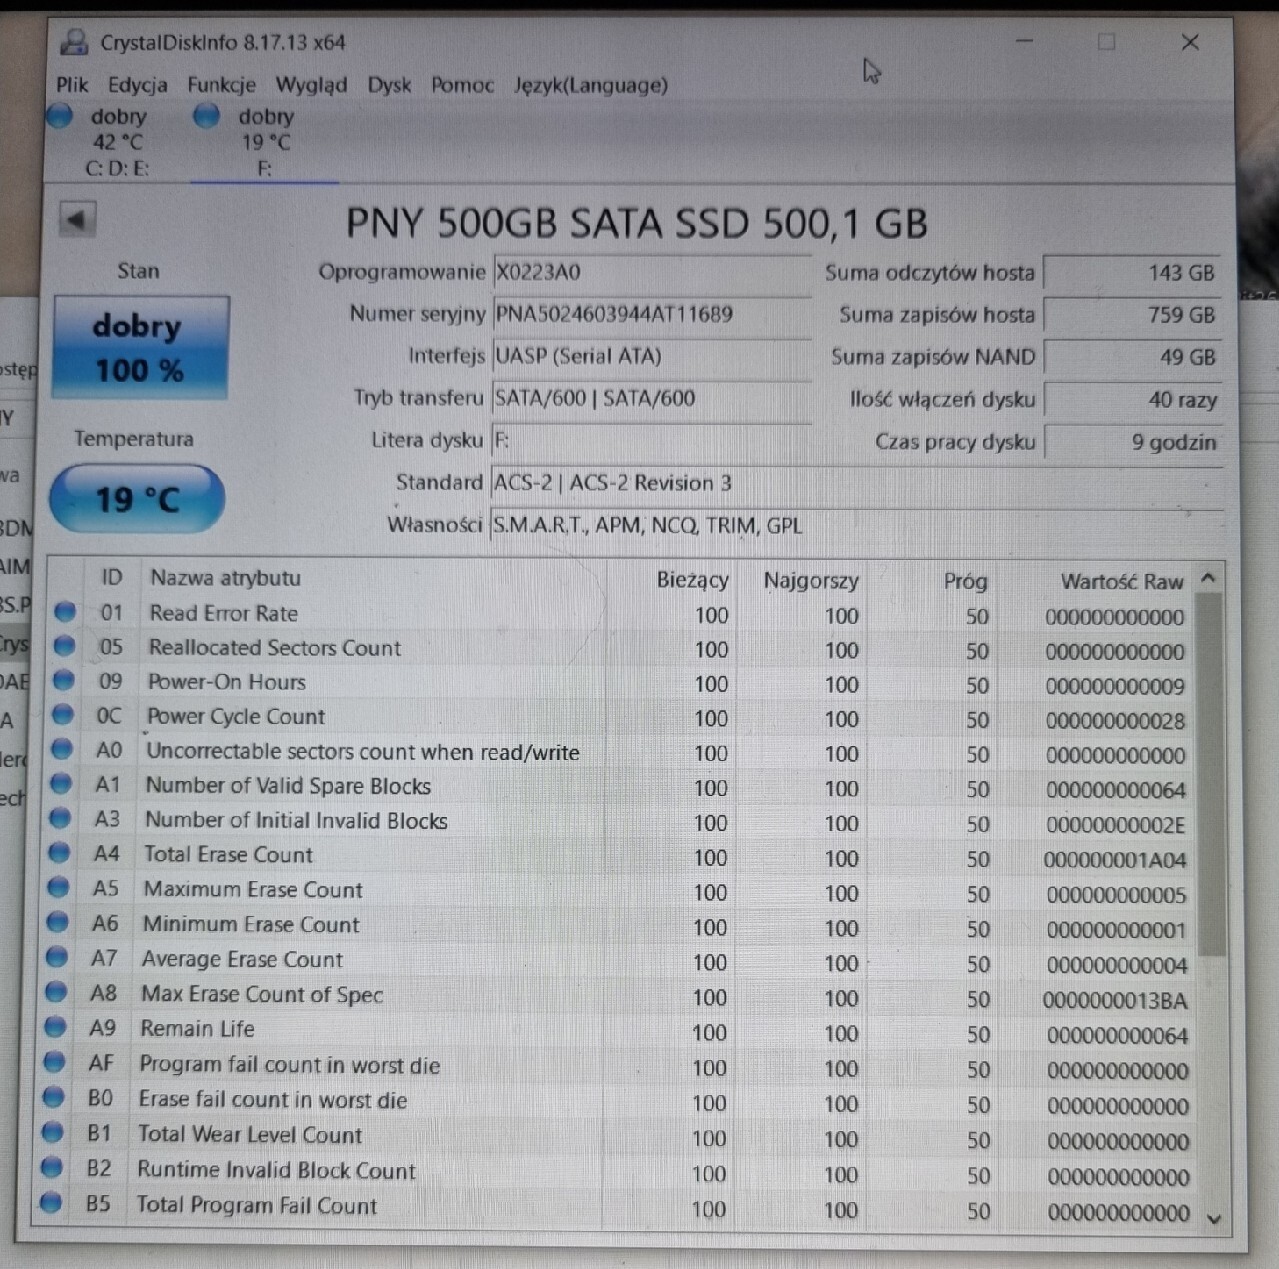Maximize the CrystalDiskInfo window

point(1106,41)
